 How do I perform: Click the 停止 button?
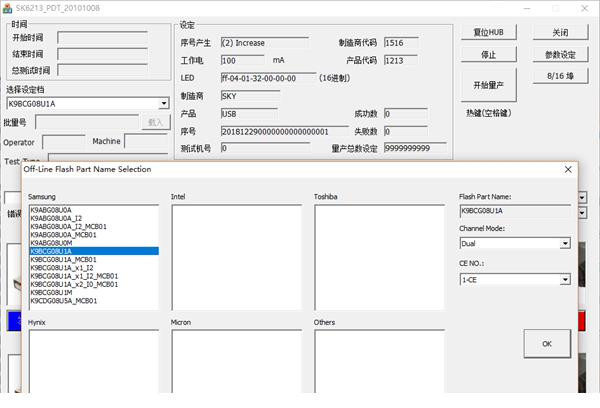(x=489, y=54)
